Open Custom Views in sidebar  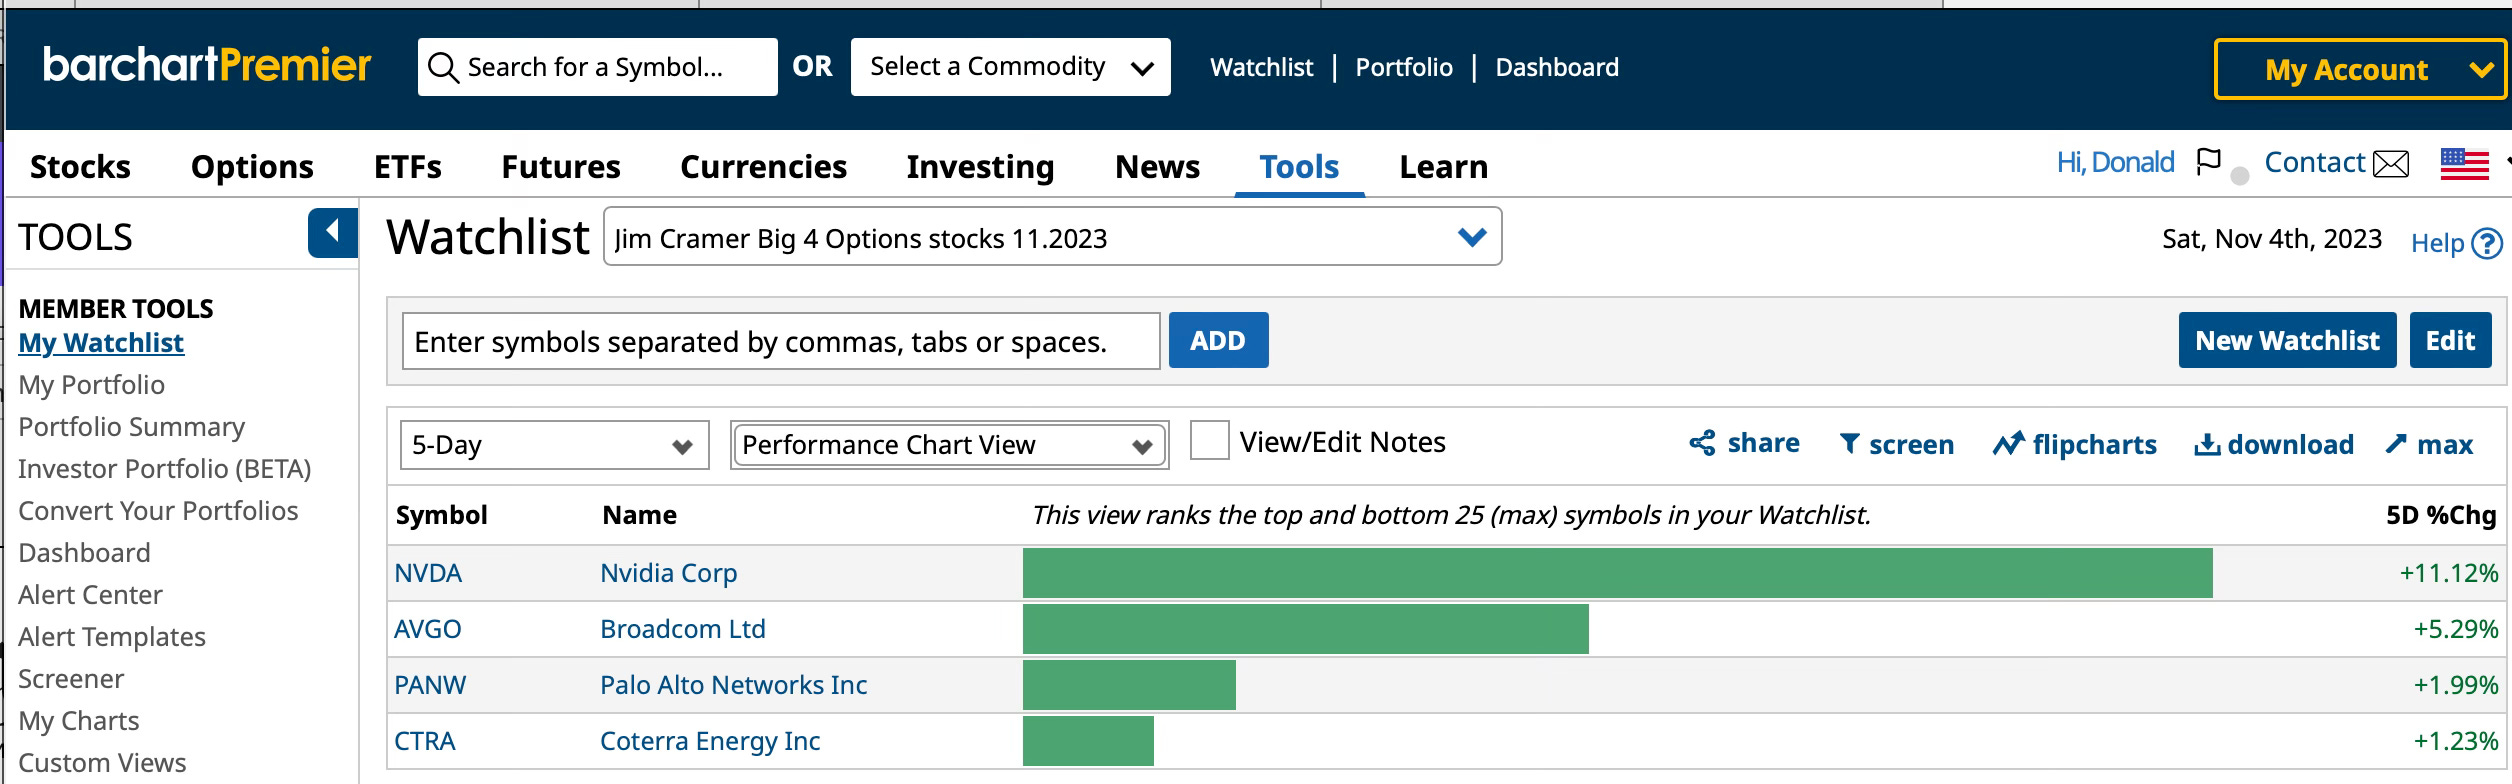pyautogui.click(x=102, y=763)
